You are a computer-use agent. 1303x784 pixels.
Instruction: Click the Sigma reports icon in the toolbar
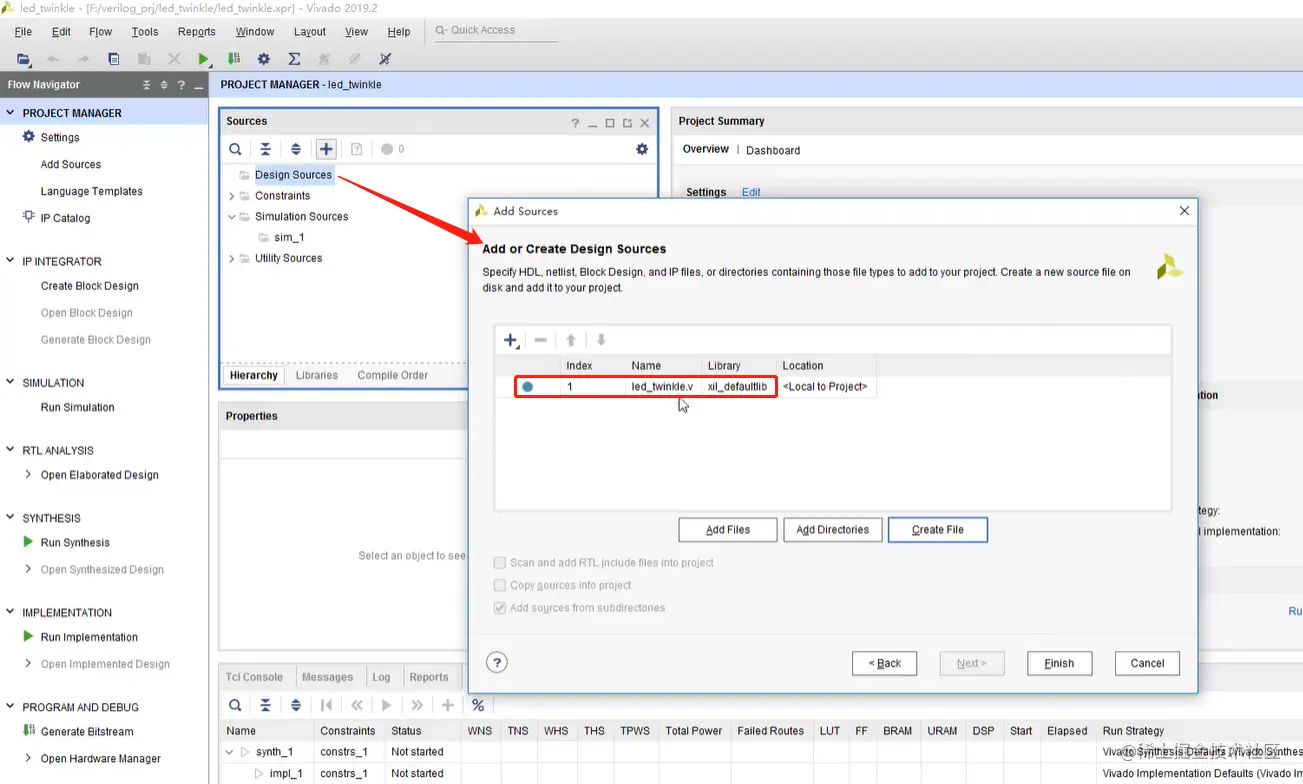pos(294,59)
